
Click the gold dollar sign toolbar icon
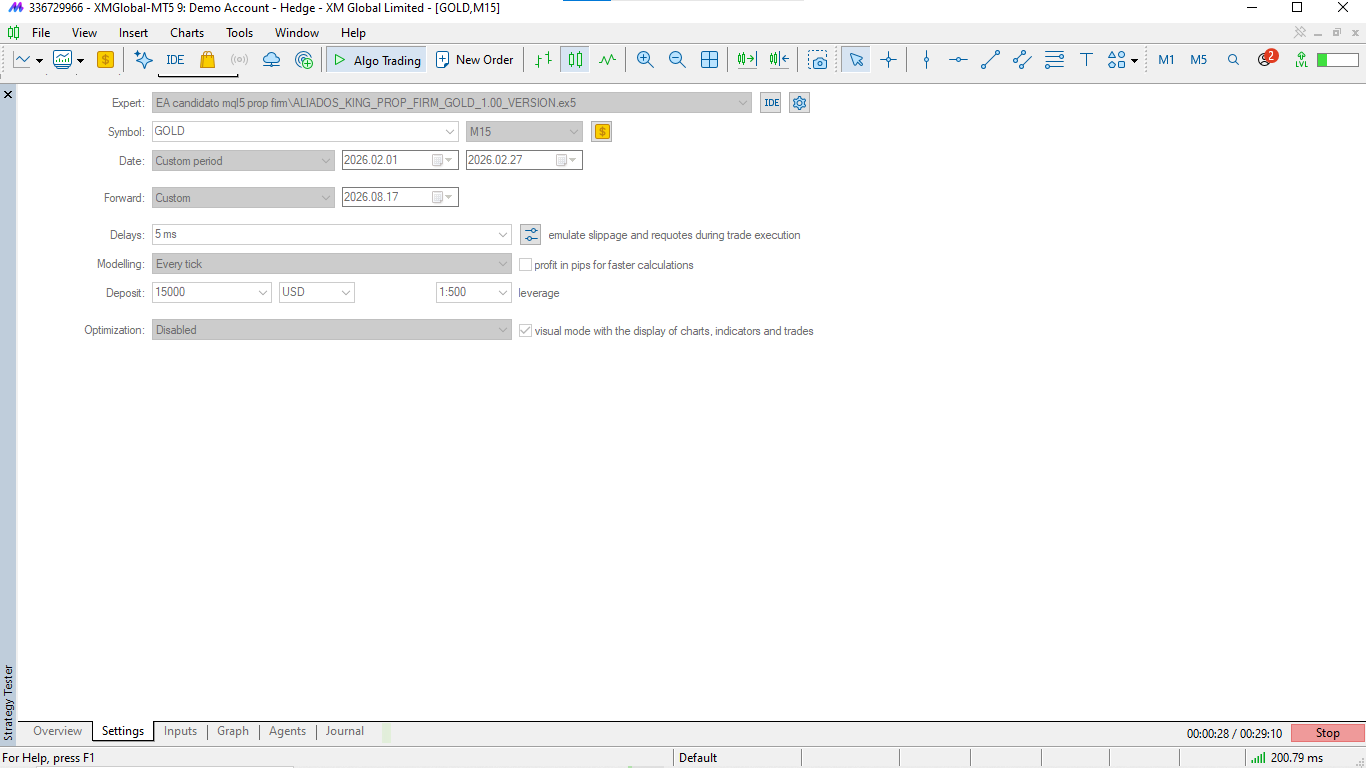click(x=105, y=60)
